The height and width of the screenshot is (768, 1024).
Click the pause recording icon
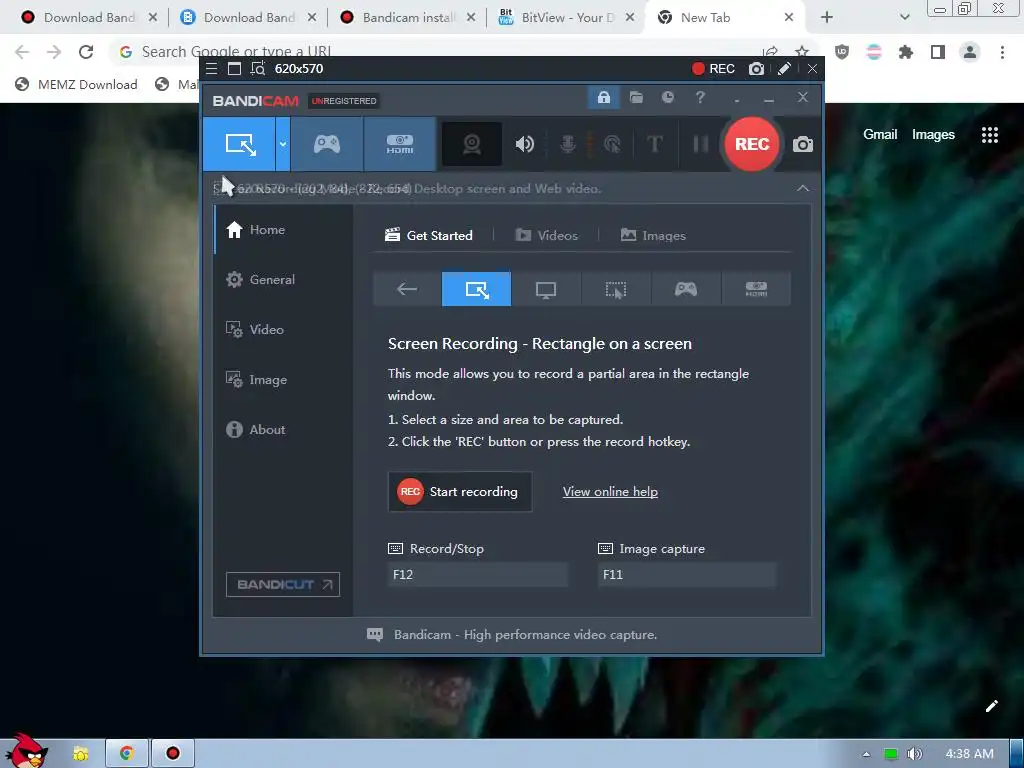click(x=700, y=144)
